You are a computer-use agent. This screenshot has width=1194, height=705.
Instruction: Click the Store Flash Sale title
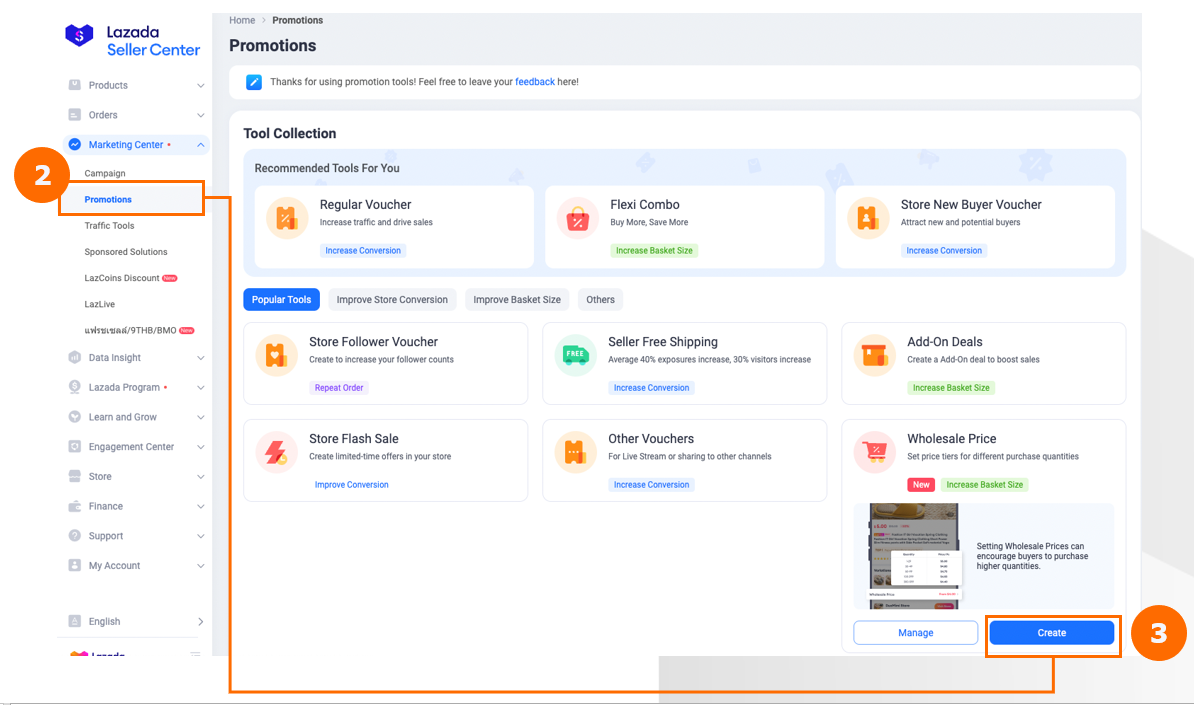coord(353,439)
